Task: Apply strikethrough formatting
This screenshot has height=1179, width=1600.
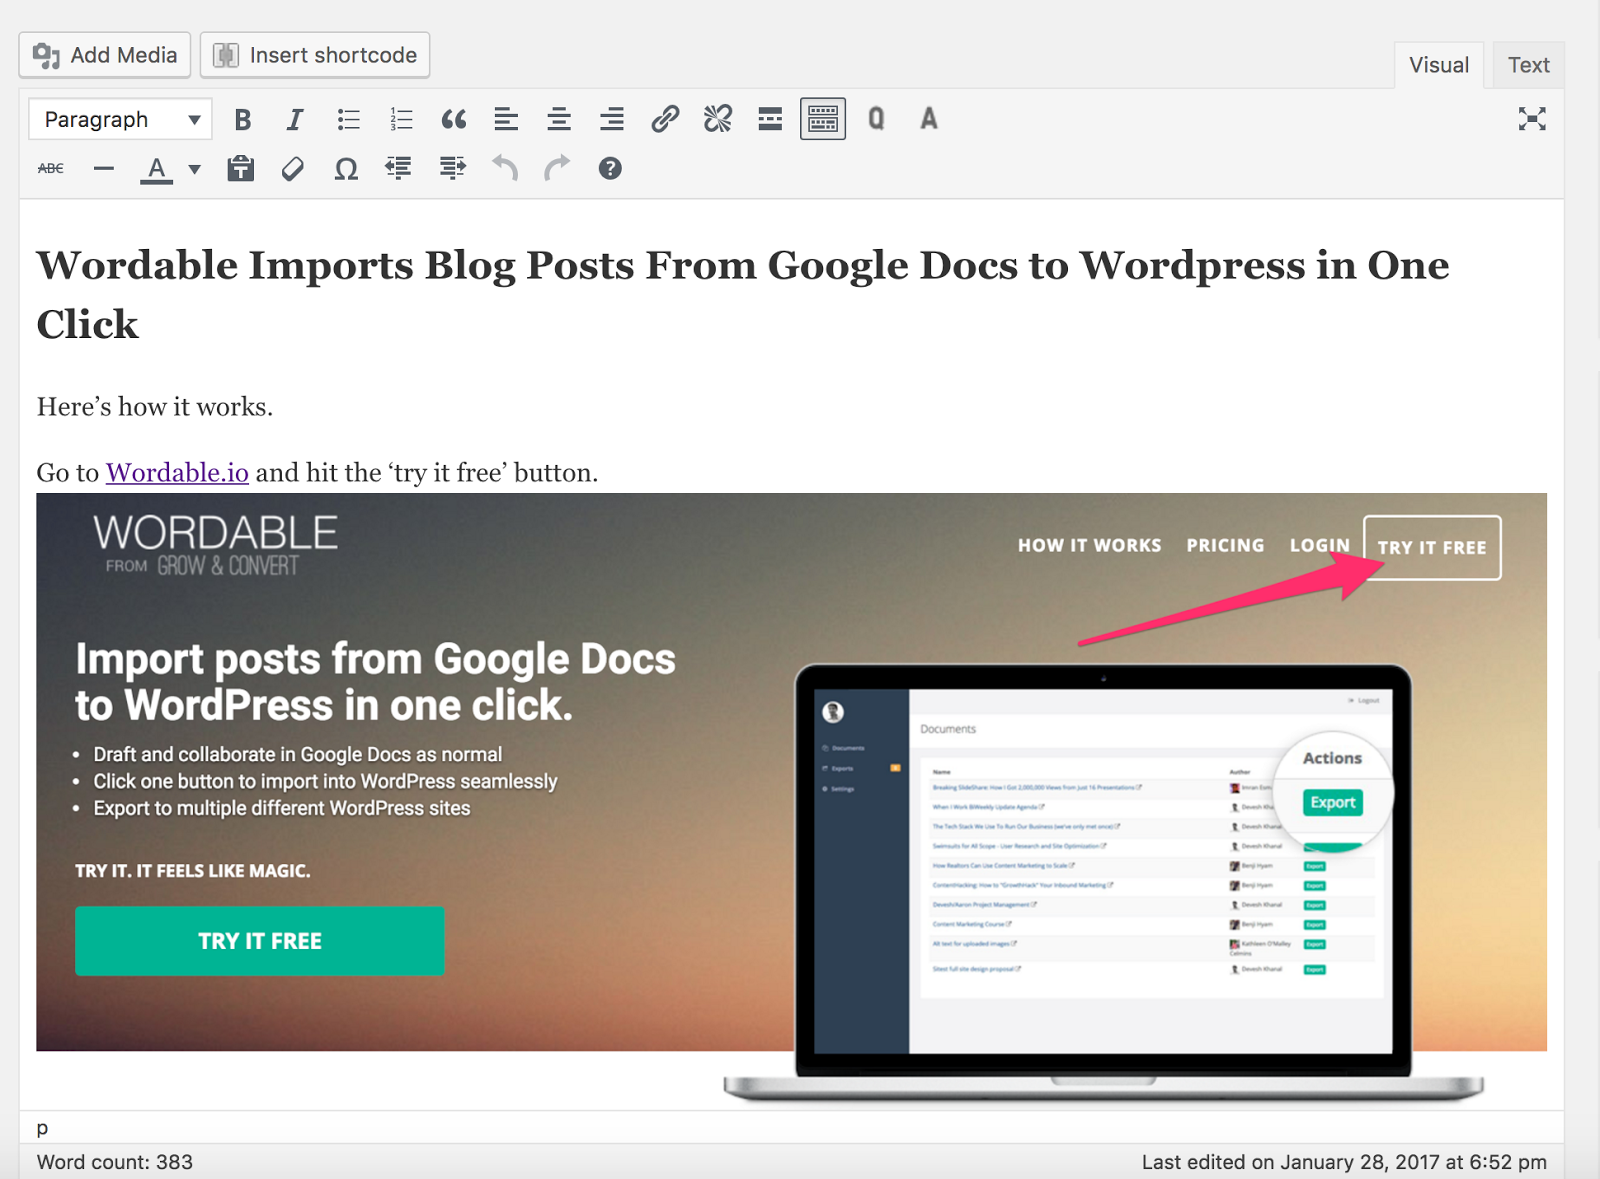Action: pyautogui.click(x=51, y=169)
